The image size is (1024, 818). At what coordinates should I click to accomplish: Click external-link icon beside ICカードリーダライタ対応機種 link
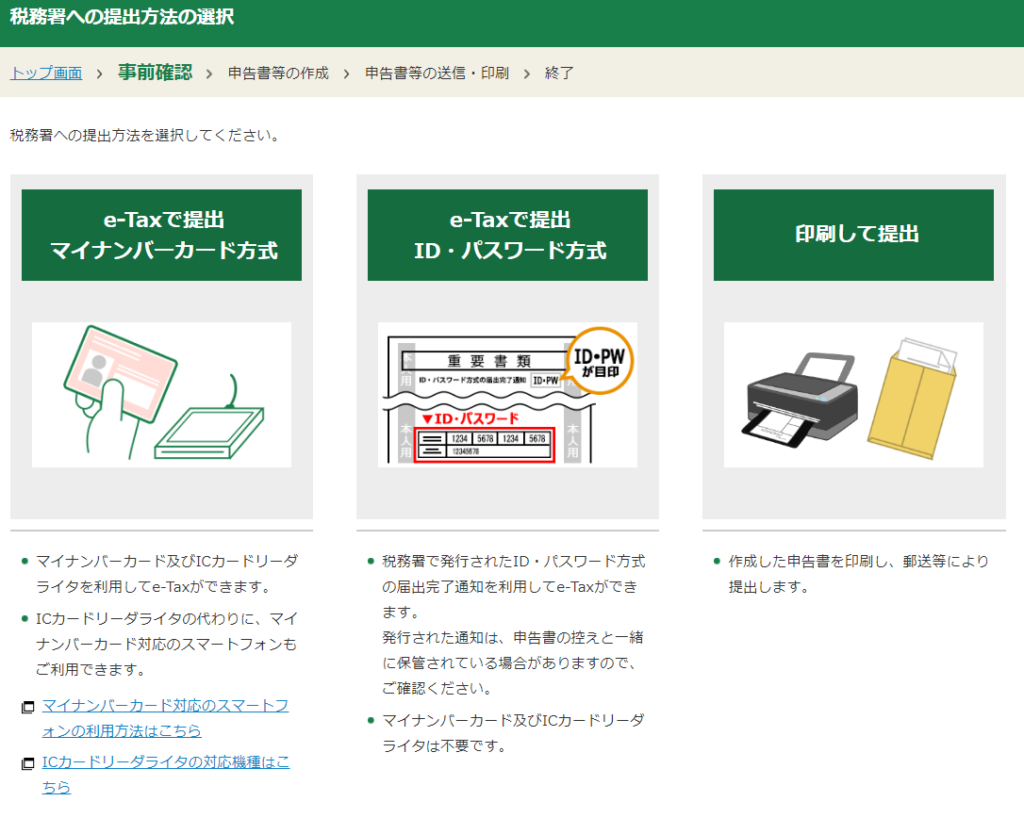[x=27, y=763]
